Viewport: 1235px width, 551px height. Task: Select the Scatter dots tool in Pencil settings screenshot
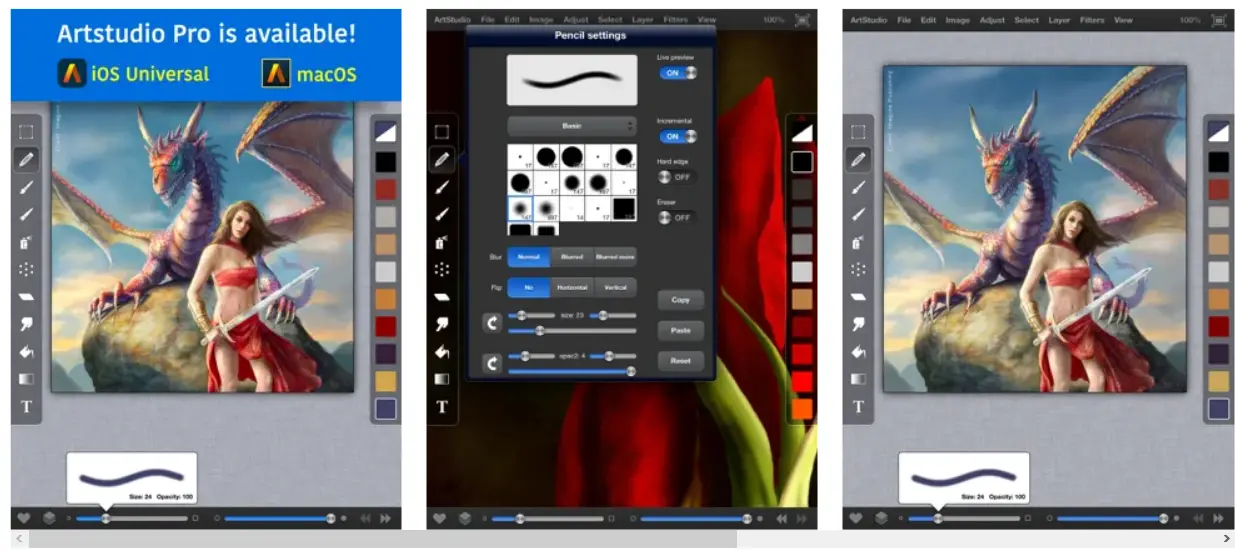click(442, 268)
